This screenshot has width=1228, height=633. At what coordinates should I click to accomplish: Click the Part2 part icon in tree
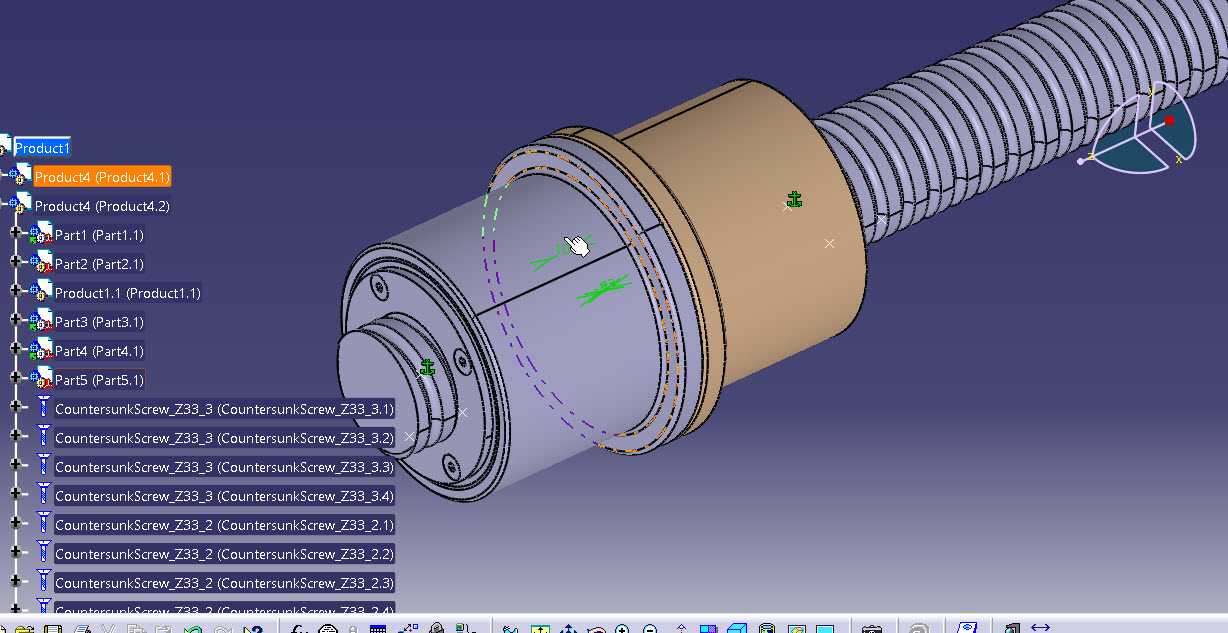tap(41, 263)
